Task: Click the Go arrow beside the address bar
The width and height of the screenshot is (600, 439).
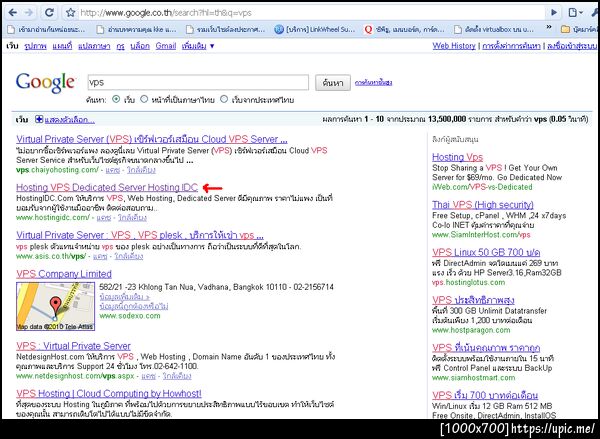Action: [x=554, y=13]
